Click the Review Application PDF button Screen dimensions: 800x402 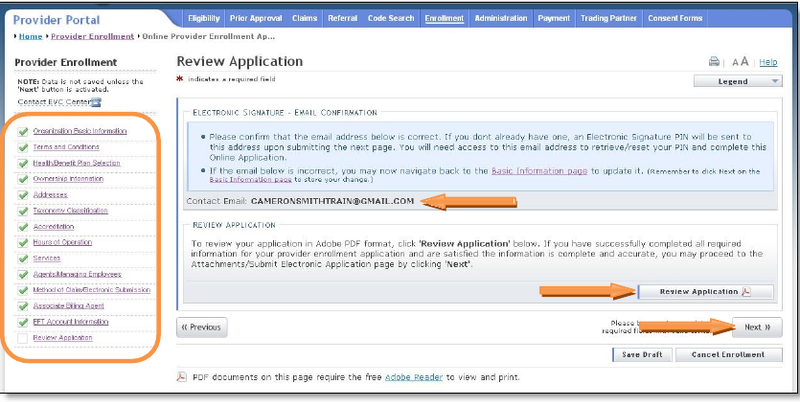click(x=706, y=292)
